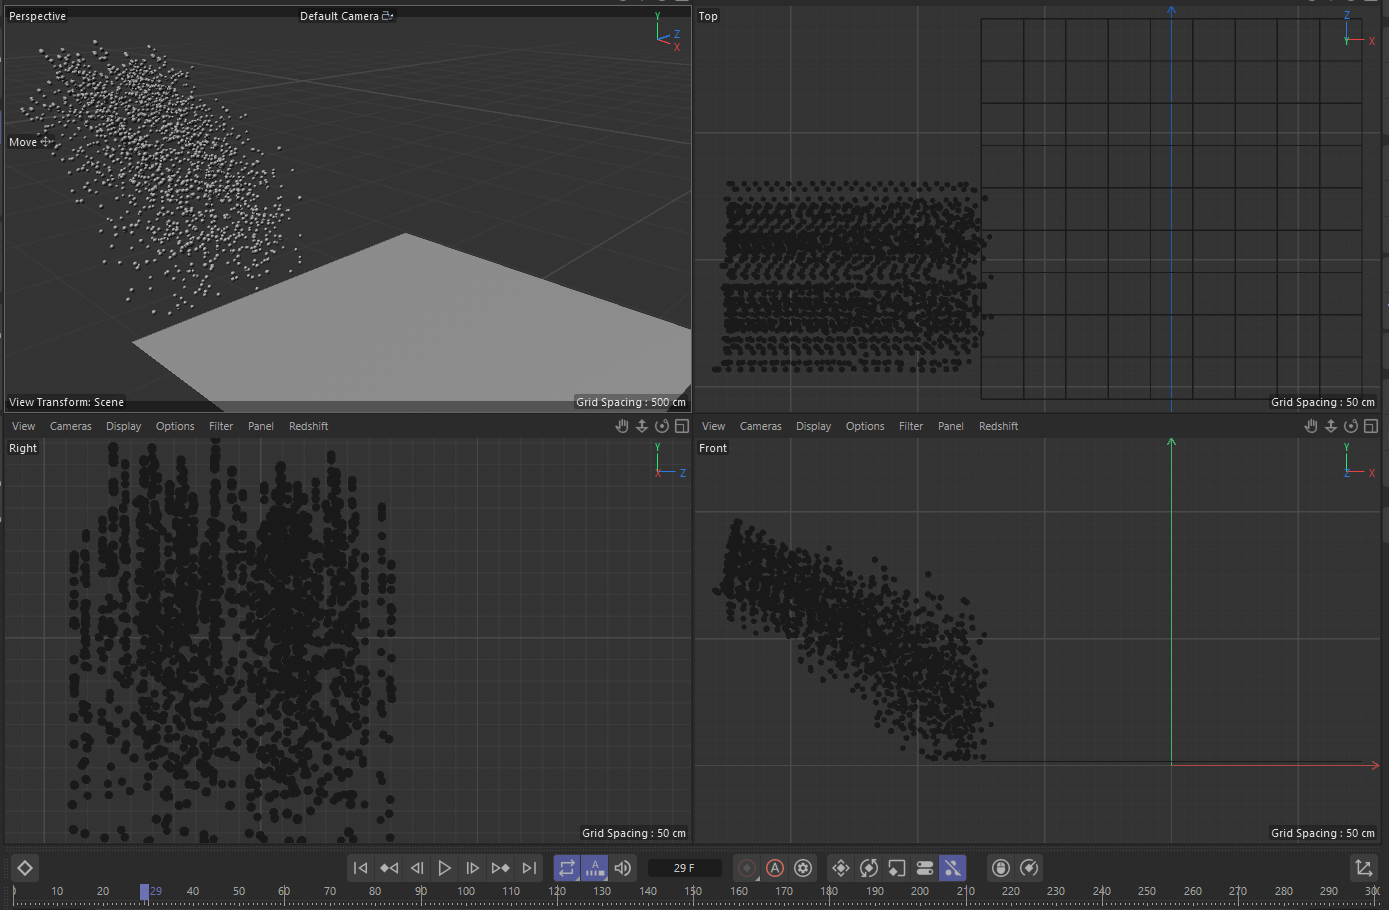
Task: Click the Options menu in the Front viewport
Action: coord(865,426)
